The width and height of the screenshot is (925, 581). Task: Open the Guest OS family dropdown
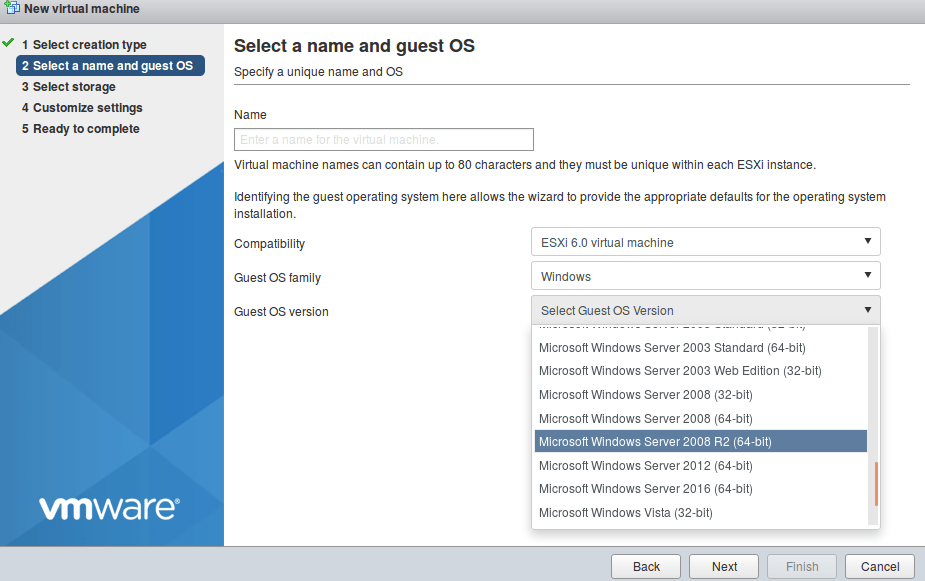[x=706, y=276]
